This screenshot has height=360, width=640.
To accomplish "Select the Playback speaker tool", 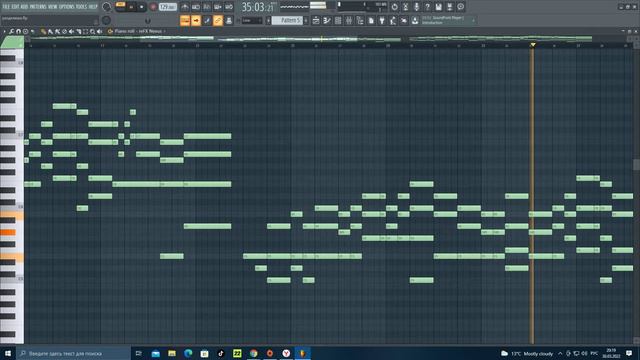I will pyautogui.click(x=100, y=31).
